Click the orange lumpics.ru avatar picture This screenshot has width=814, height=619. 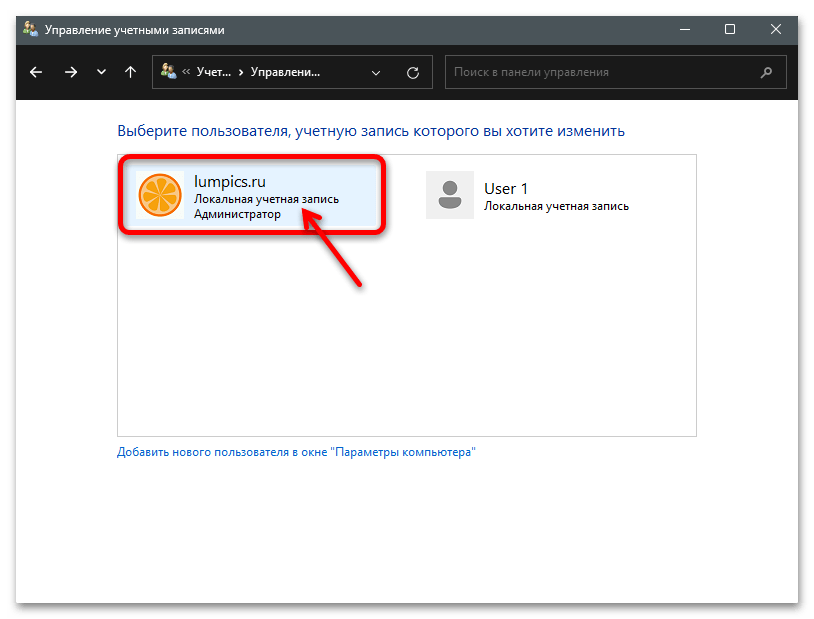[160, 195]
